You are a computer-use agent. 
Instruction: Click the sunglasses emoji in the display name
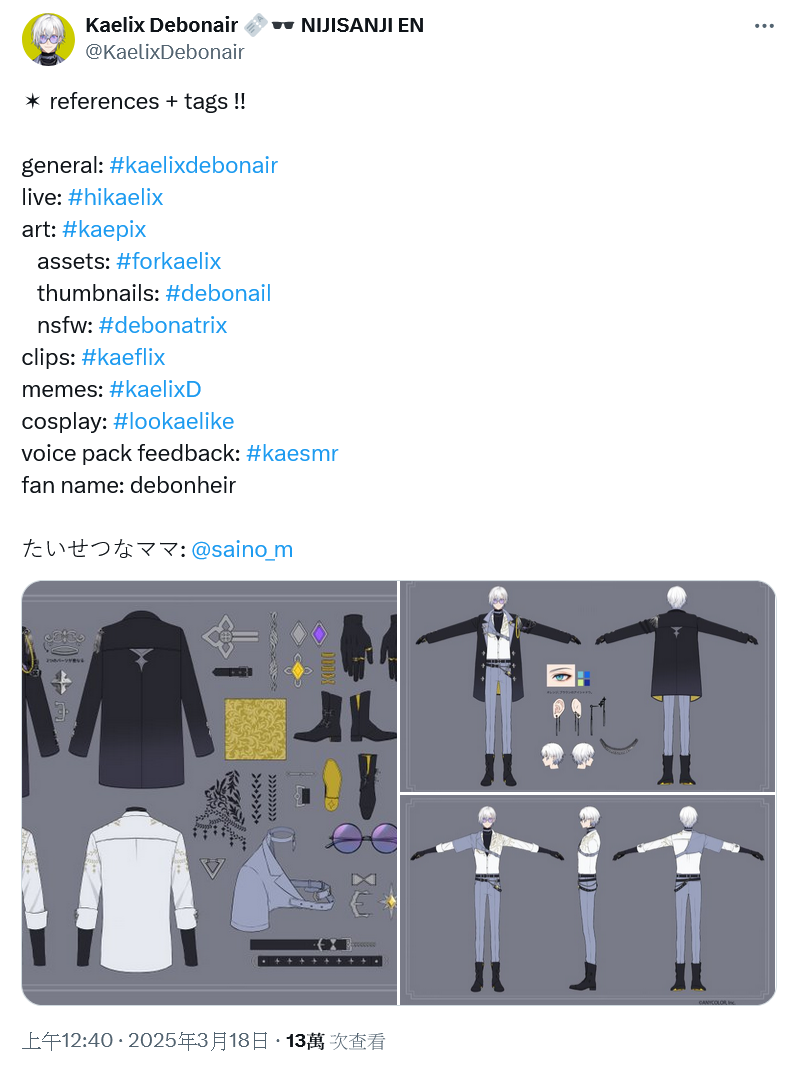pos(283,26)
